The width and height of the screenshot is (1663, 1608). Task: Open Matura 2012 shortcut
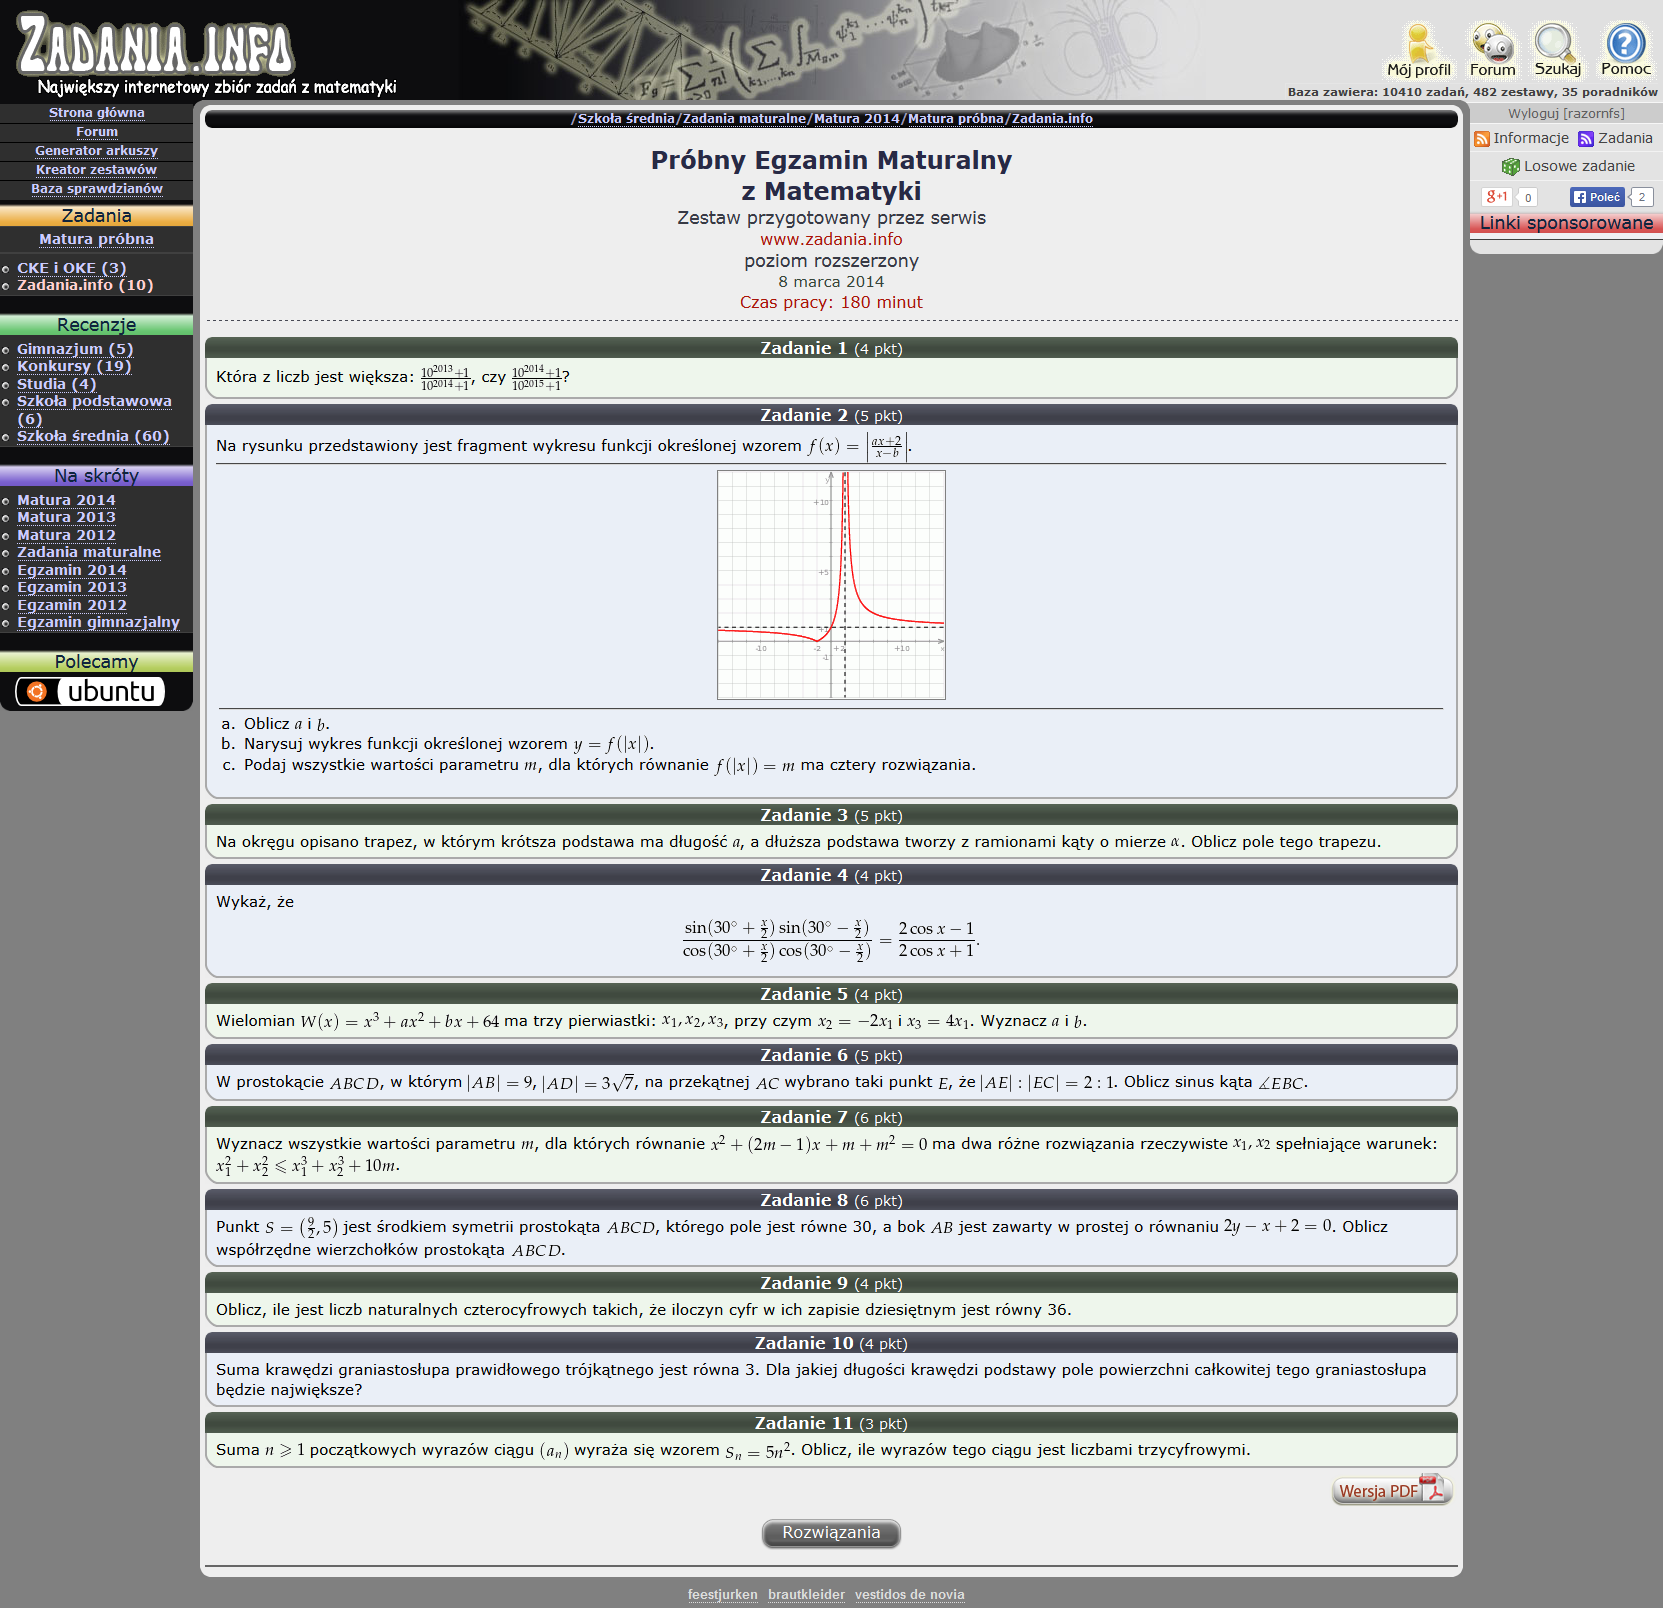tap(66, 535)
